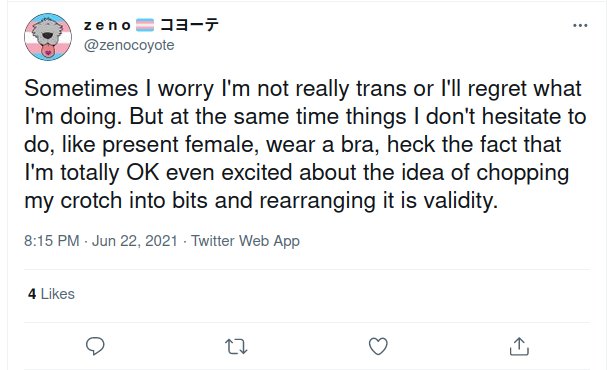Click the bold likes count number 4
Screen dimensions: 607x370
pyautogui.click(x=32, y=294)
